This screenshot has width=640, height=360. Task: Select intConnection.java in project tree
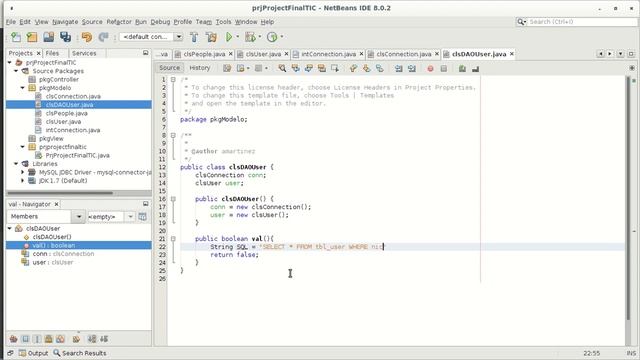(73, 130)
